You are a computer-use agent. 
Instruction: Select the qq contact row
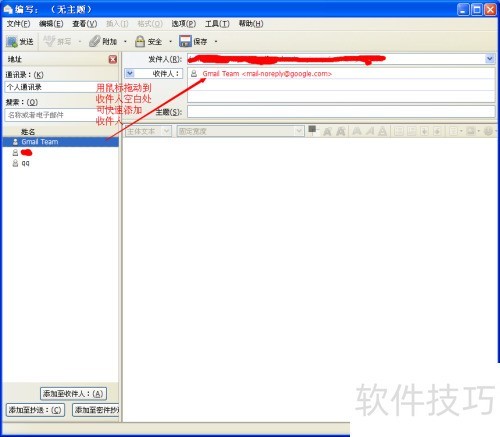60,163
